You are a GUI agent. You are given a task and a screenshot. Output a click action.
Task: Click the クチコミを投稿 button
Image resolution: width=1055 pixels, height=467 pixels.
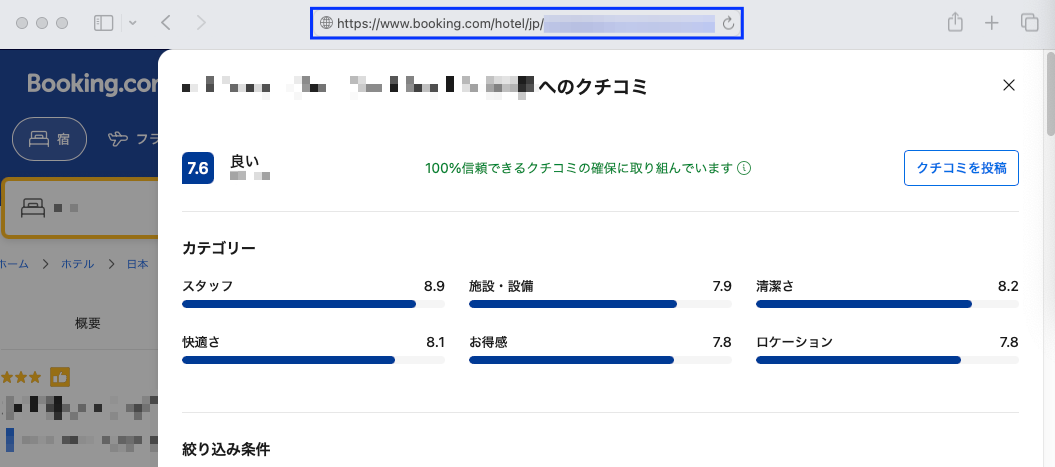[960, 168]
